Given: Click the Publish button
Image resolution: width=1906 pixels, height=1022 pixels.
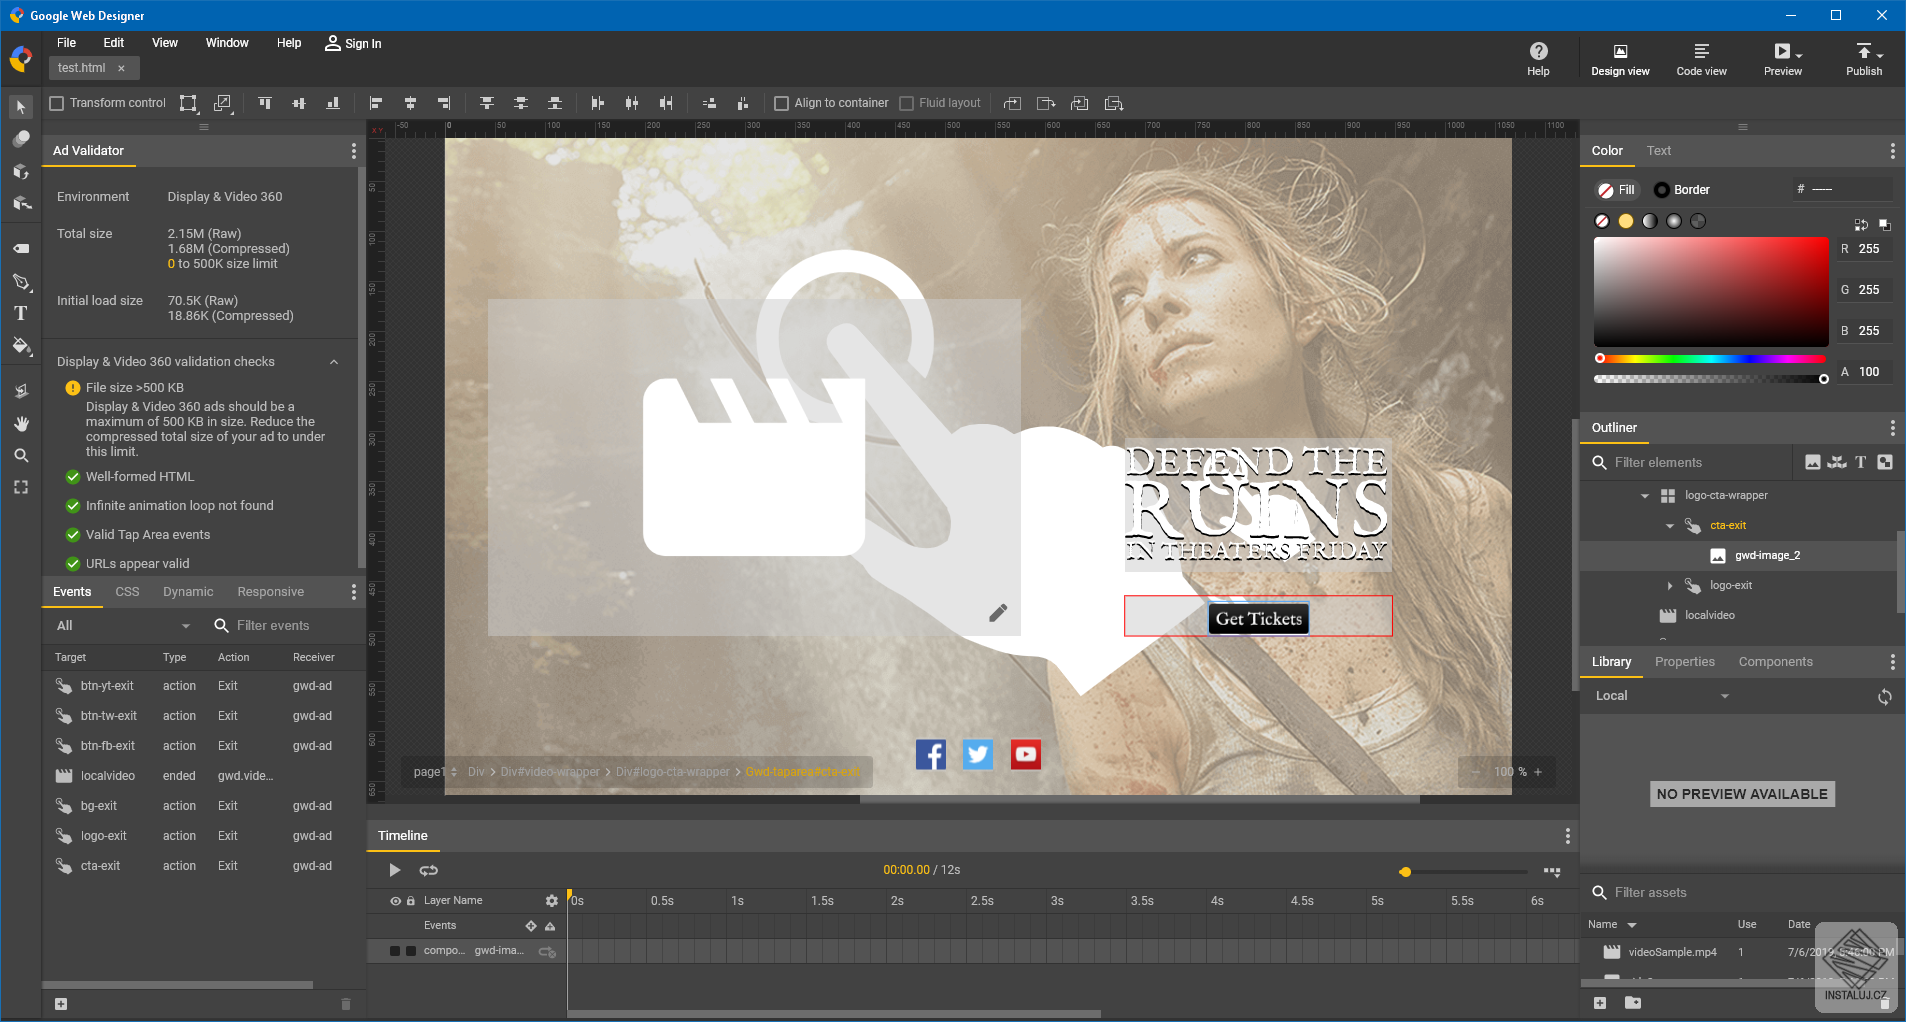Looking at the screenshot, I should point(1863,58).
